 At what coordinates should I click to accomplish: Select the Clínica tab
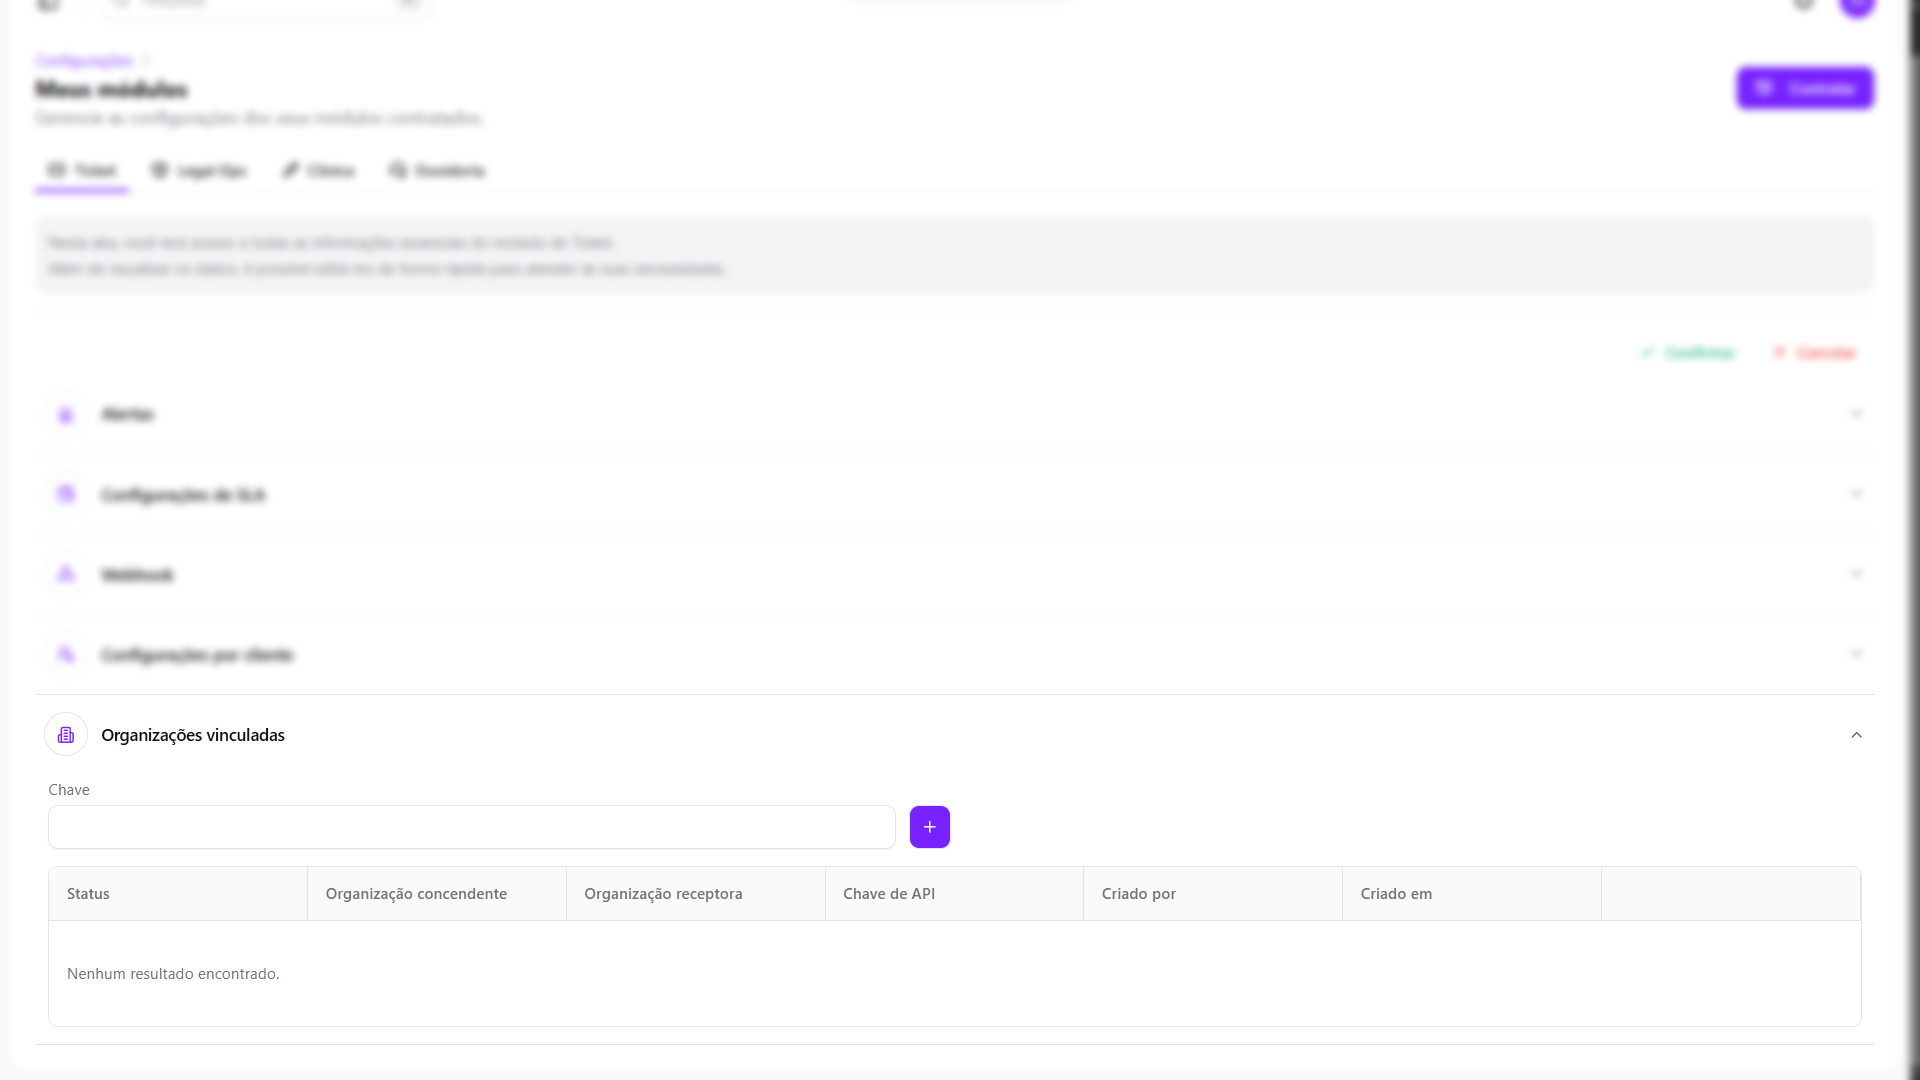pyautogui.click(x=318, y=171)
